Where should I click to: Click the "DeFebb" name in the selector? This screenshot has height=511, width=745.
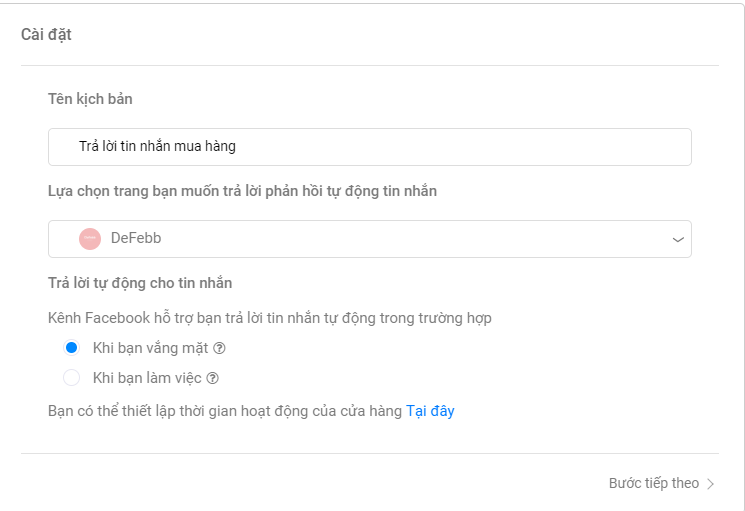[x=136, y=238]
